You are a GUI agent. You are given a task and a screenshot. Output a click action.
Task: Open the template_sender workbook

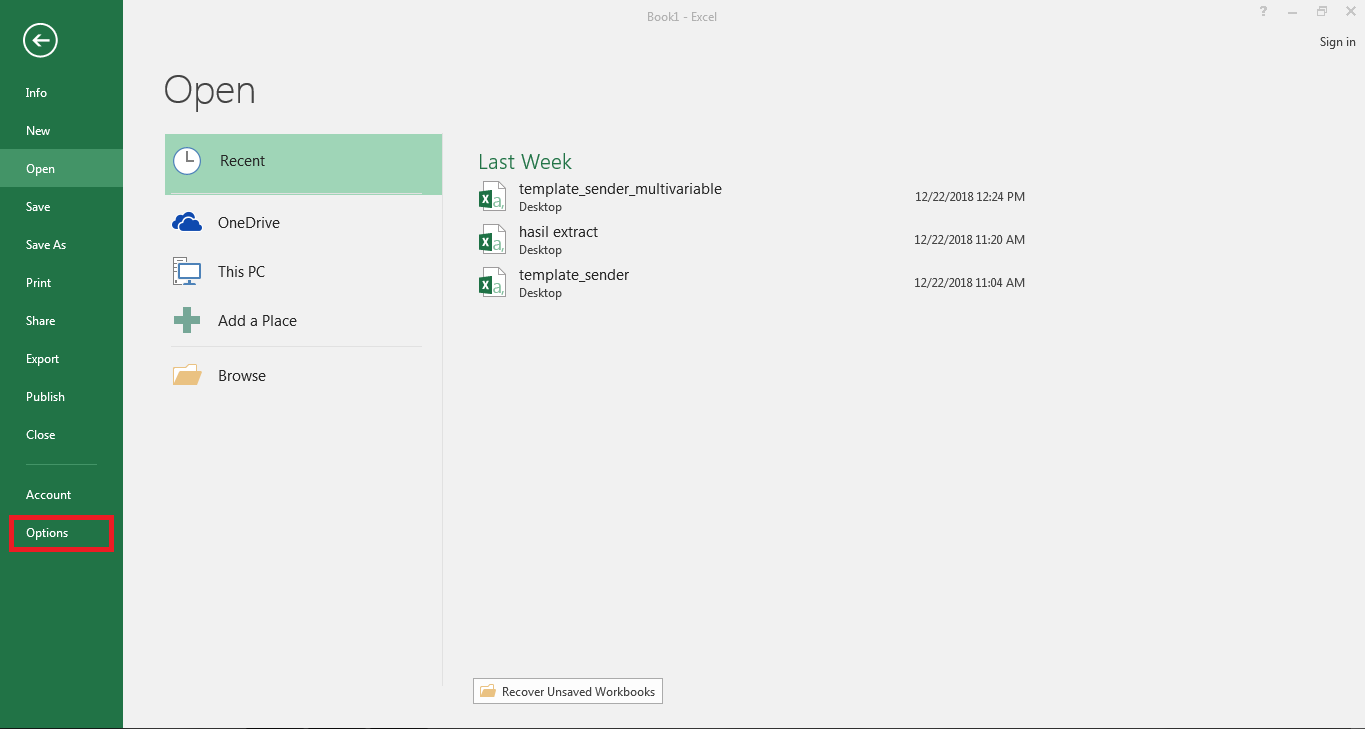[x=574, y=275]
